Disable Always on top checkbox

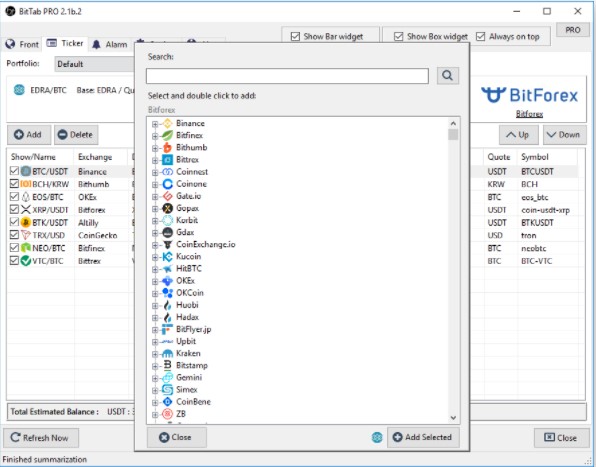coord(480,36)
